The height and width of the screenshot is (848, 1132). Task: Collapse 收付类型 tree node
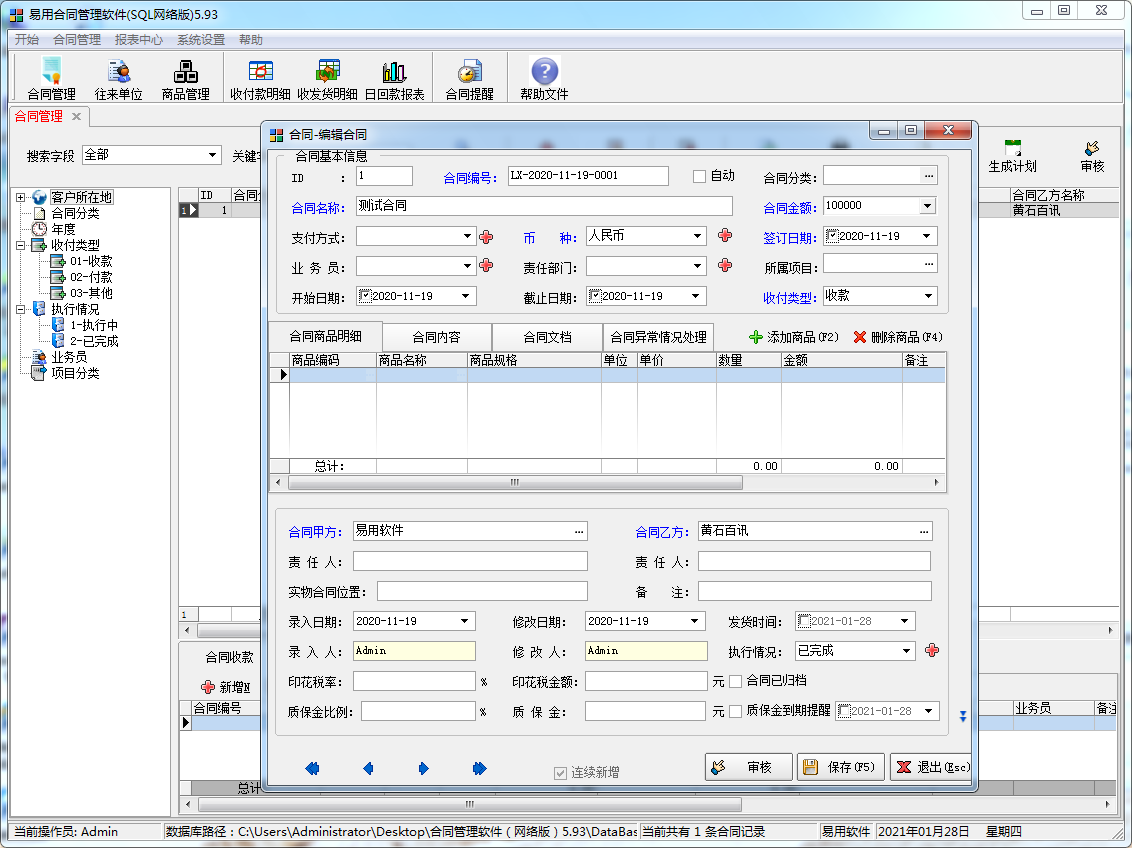coord(21,245)
